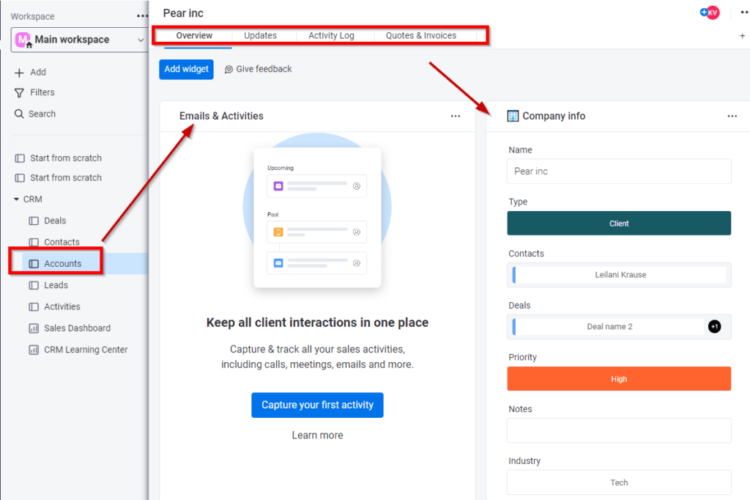This screenshot has width=750, height=500.
Task: Open the Priority High status label
Action: 619,379
